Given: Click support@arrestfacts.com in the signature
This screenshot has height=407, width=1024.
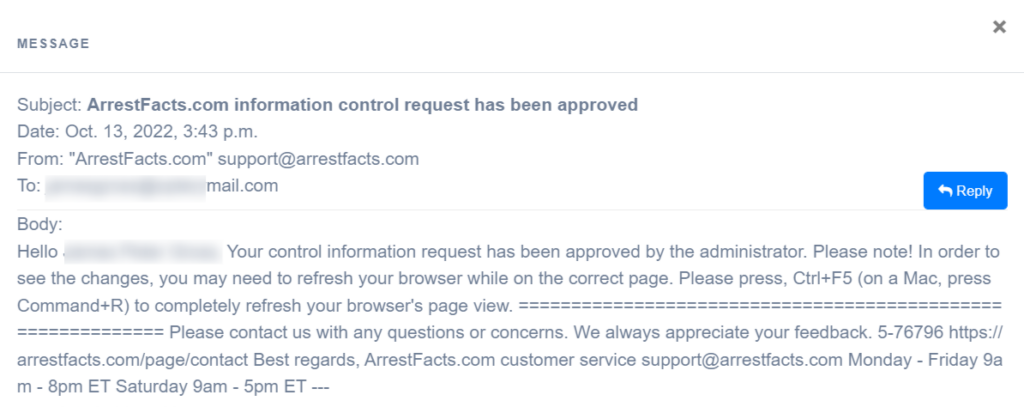Looking at the screenshot, I should click(x=743, y=360).
